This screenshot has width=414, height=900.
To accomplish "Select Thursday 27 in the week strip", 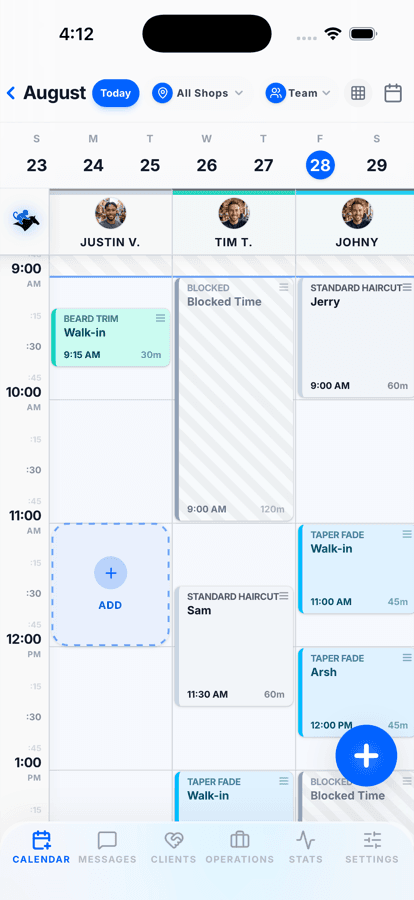I will pyautogui.click(x=264, y=156).
